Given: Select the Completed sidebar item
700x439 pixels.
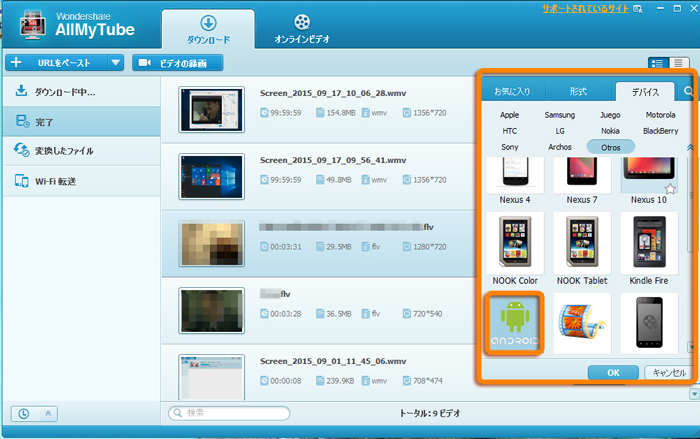Looking at the screenshot, I should point(82,121).
